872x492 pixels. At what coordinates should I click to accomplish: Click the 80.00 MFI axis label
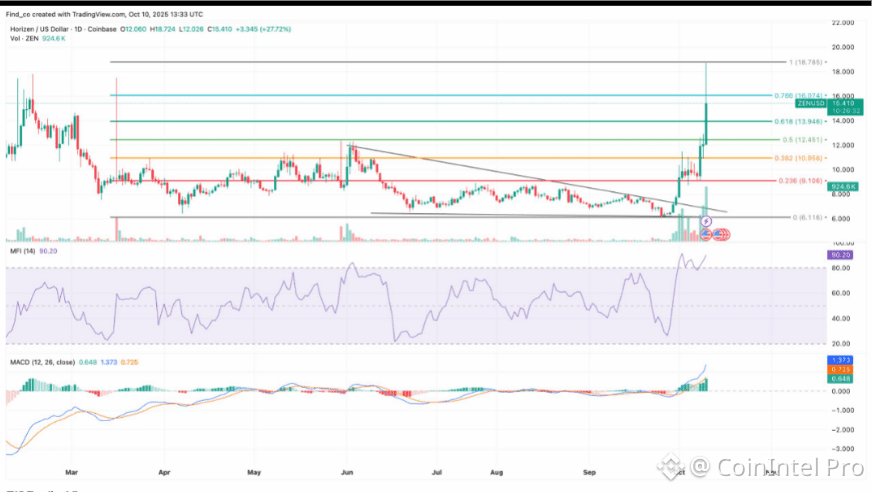click(840, 268)
